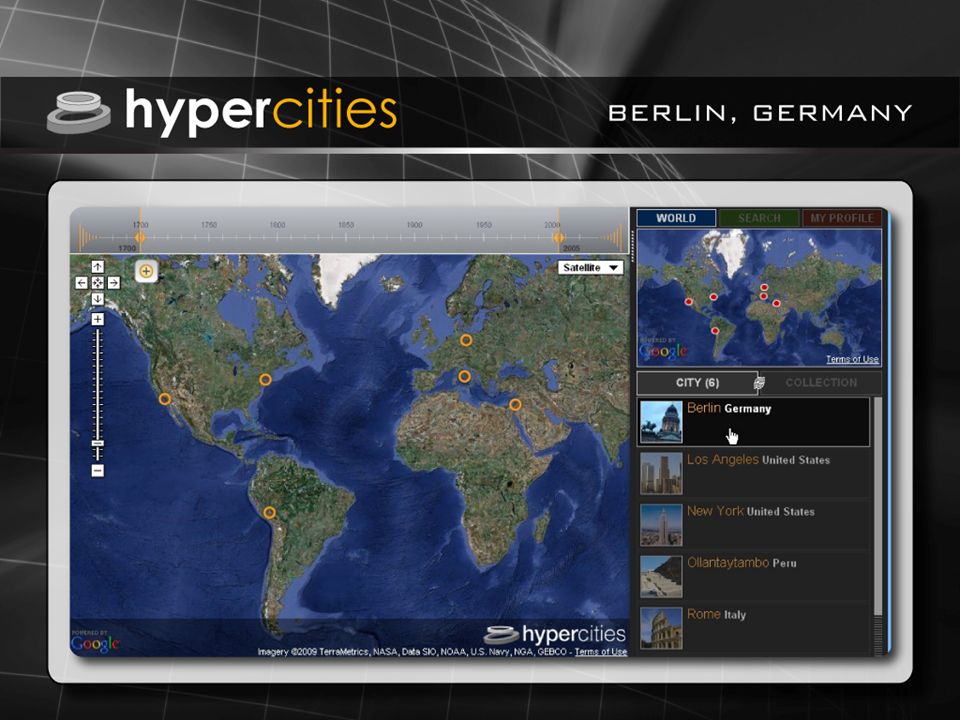Click the Berlin thumbnail image
The image size is (960, 720).
[x=661, y=422]
